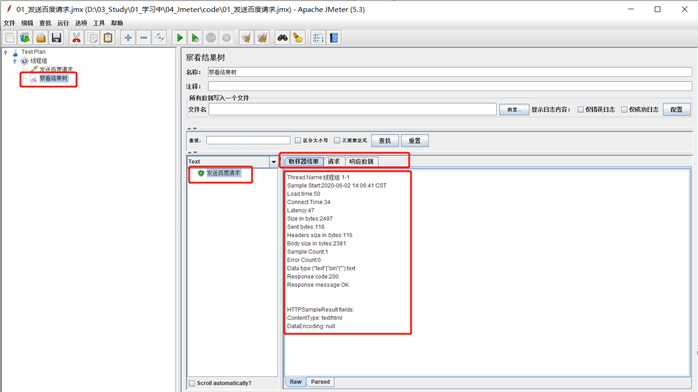Screen dimensions: 698x392
Task: Copy the element with the copy icon
Action: pyautogui.click(x=93, y=38)
